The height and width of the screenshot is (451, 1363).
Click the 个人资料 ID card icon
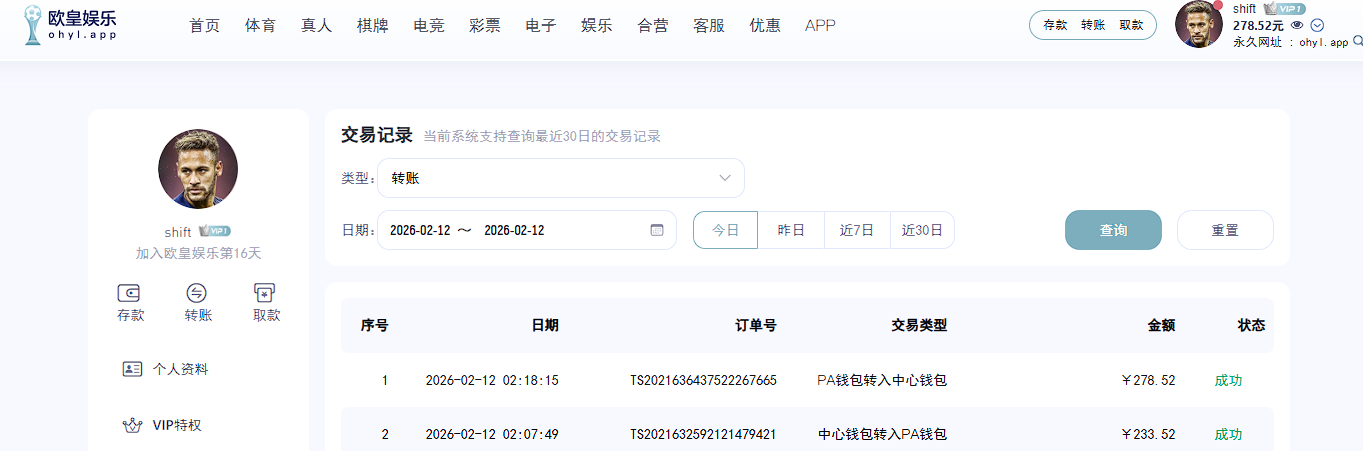132,369
